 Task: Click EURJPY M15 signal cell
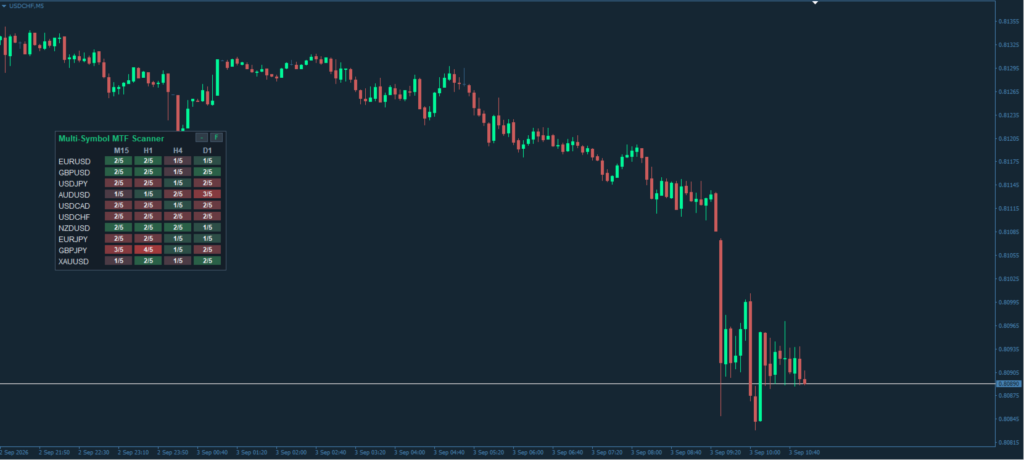point(118,238)
